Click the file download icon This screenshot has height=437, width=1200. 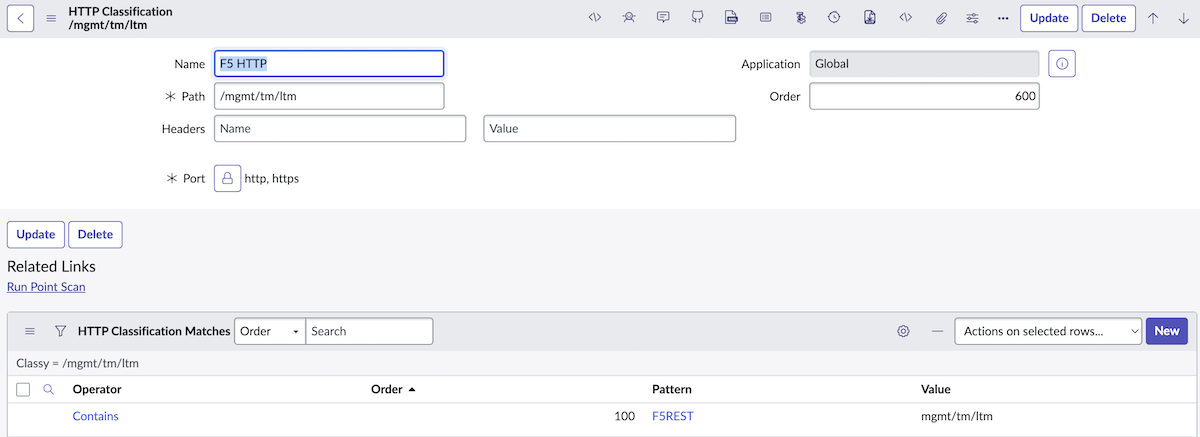click(x=870, y=18)
